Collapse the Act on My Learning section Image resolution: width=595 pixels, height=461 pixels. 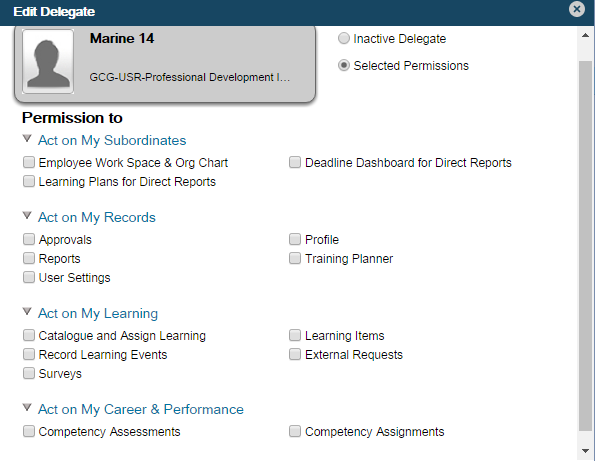coord(27,312)
